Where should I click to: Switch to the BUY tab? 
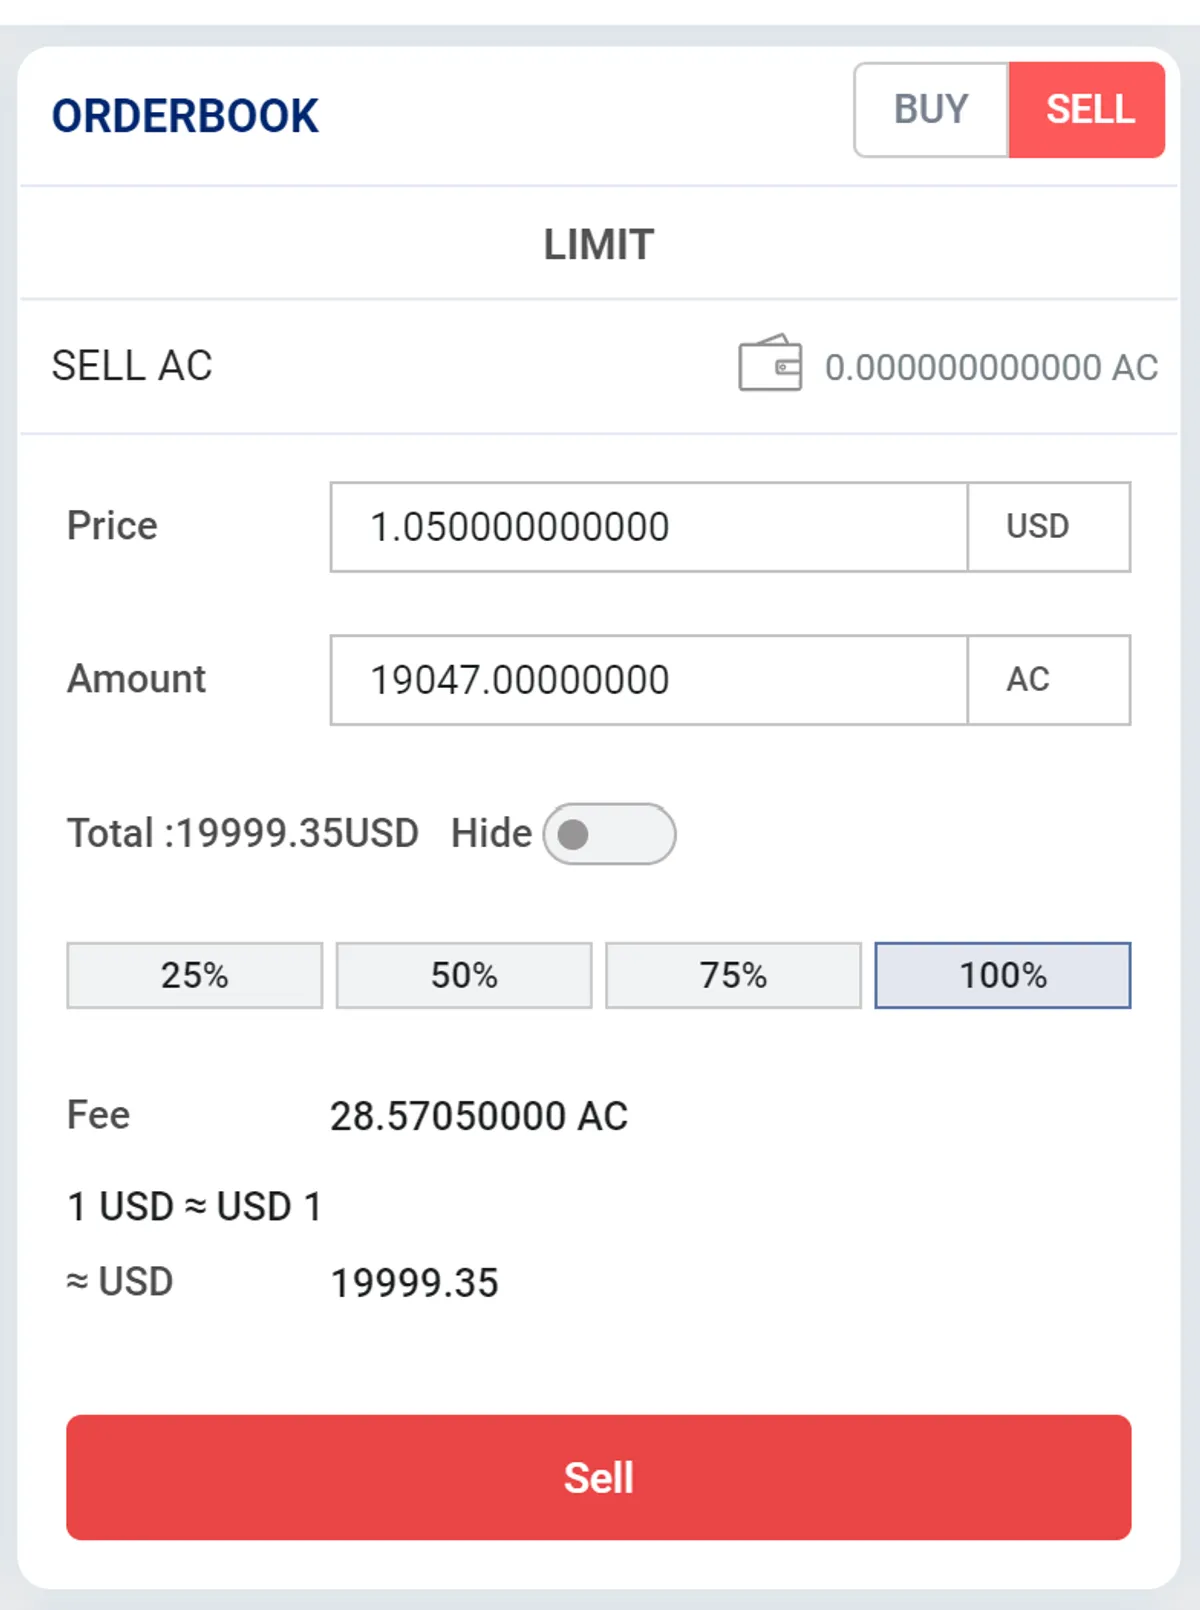[931, 110]
